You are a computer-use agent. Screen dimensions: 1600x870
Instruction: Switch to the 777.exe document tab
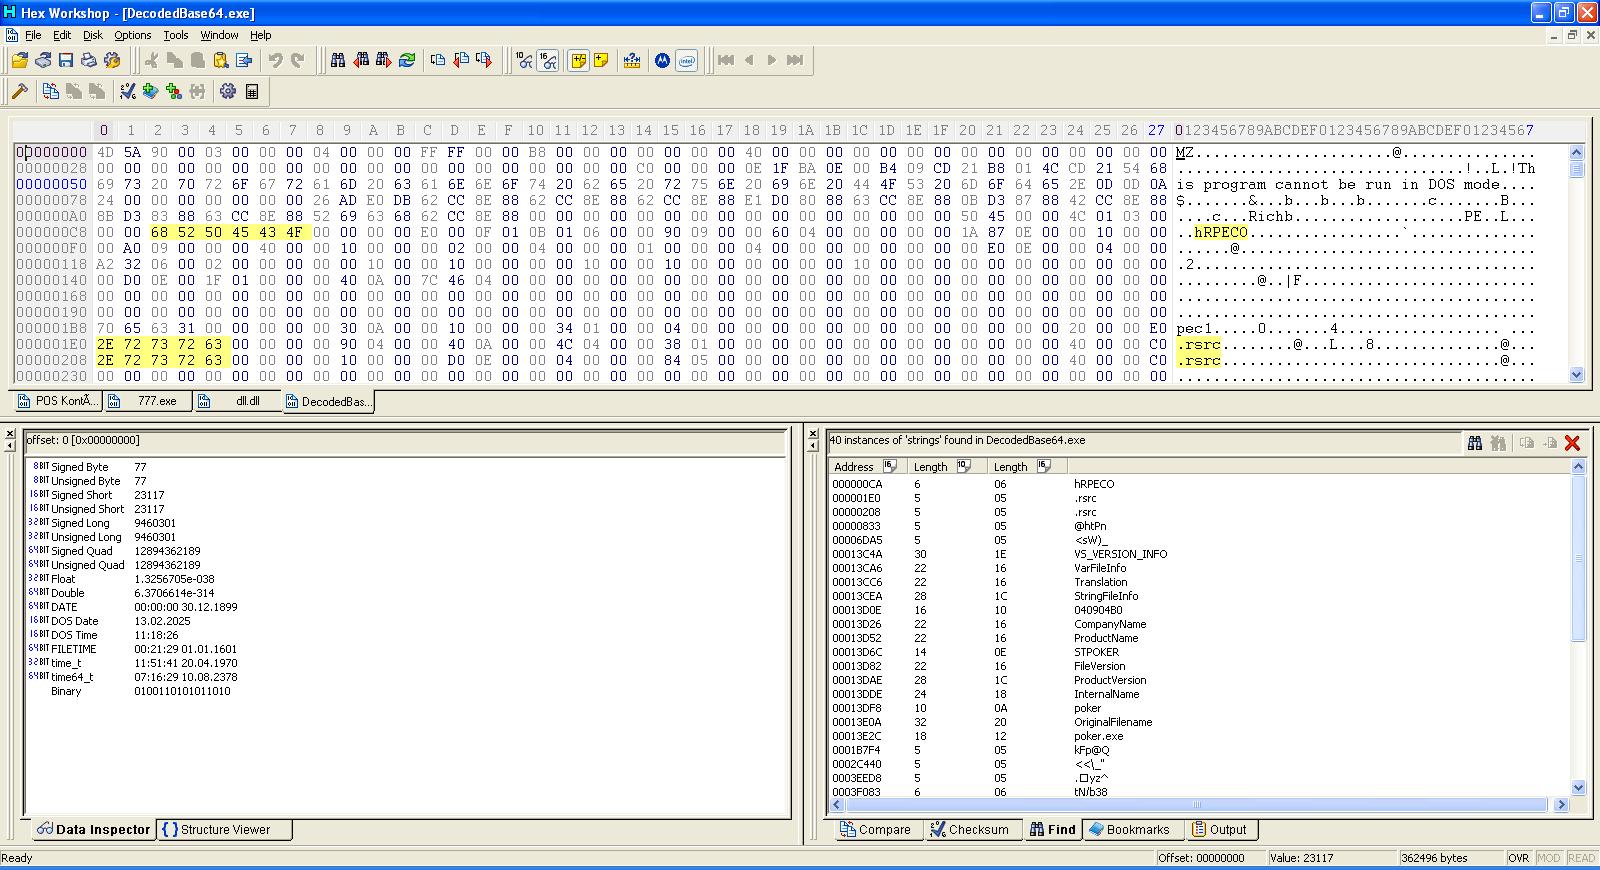148,401
